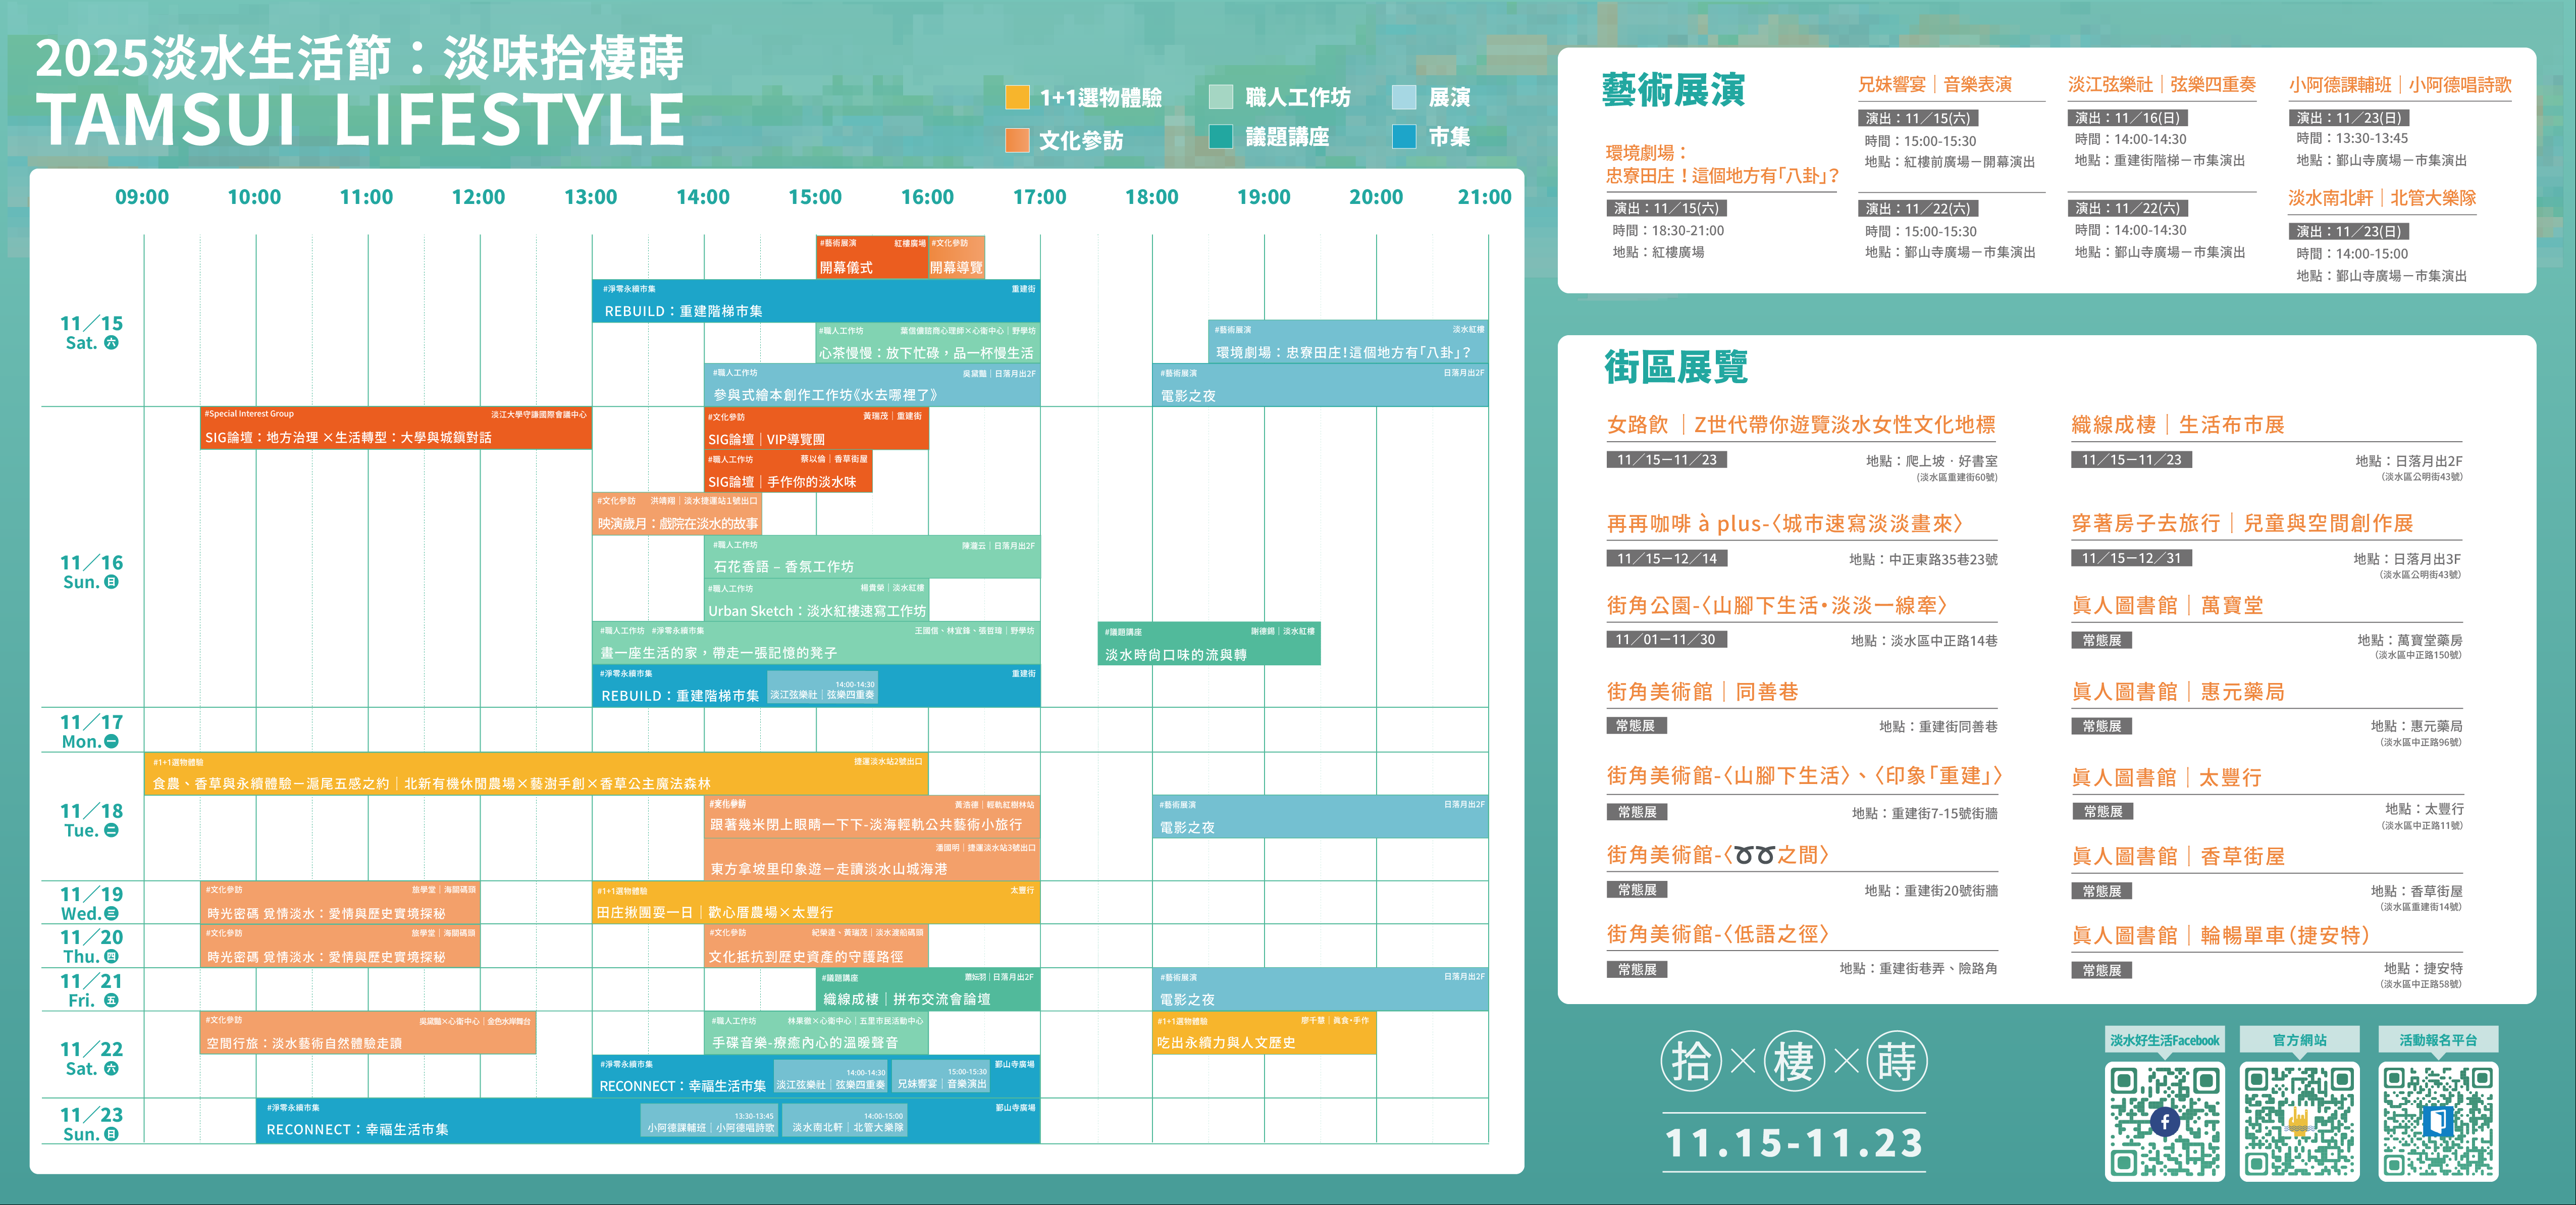Click the 活動報名平台 label
The width and height of the screenshot is (2576, 1205).
[x=2438, y=1040]
